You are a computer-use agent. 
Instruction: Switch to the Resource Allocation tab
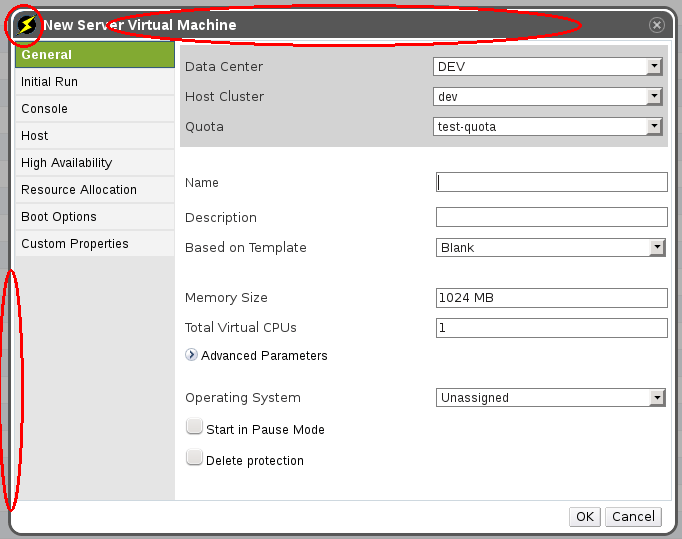[x=95, y=190]
